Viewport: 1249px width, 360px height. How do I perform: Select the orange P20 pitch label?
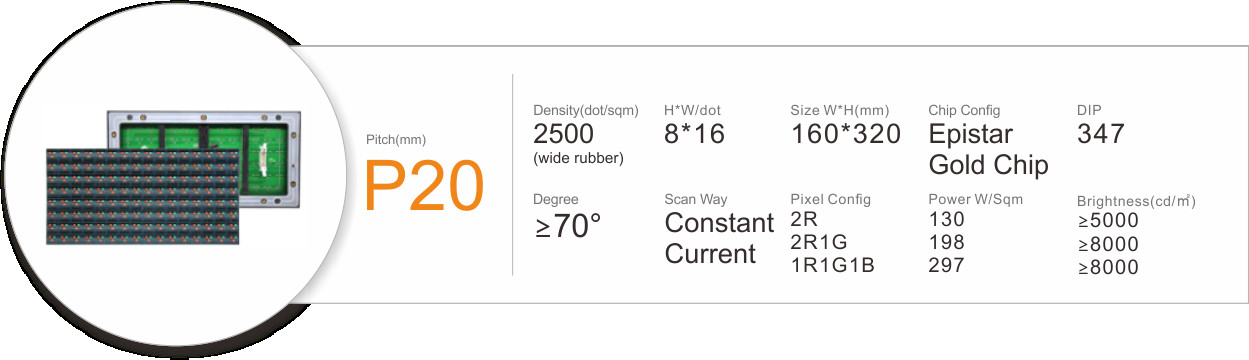[424, 187]
